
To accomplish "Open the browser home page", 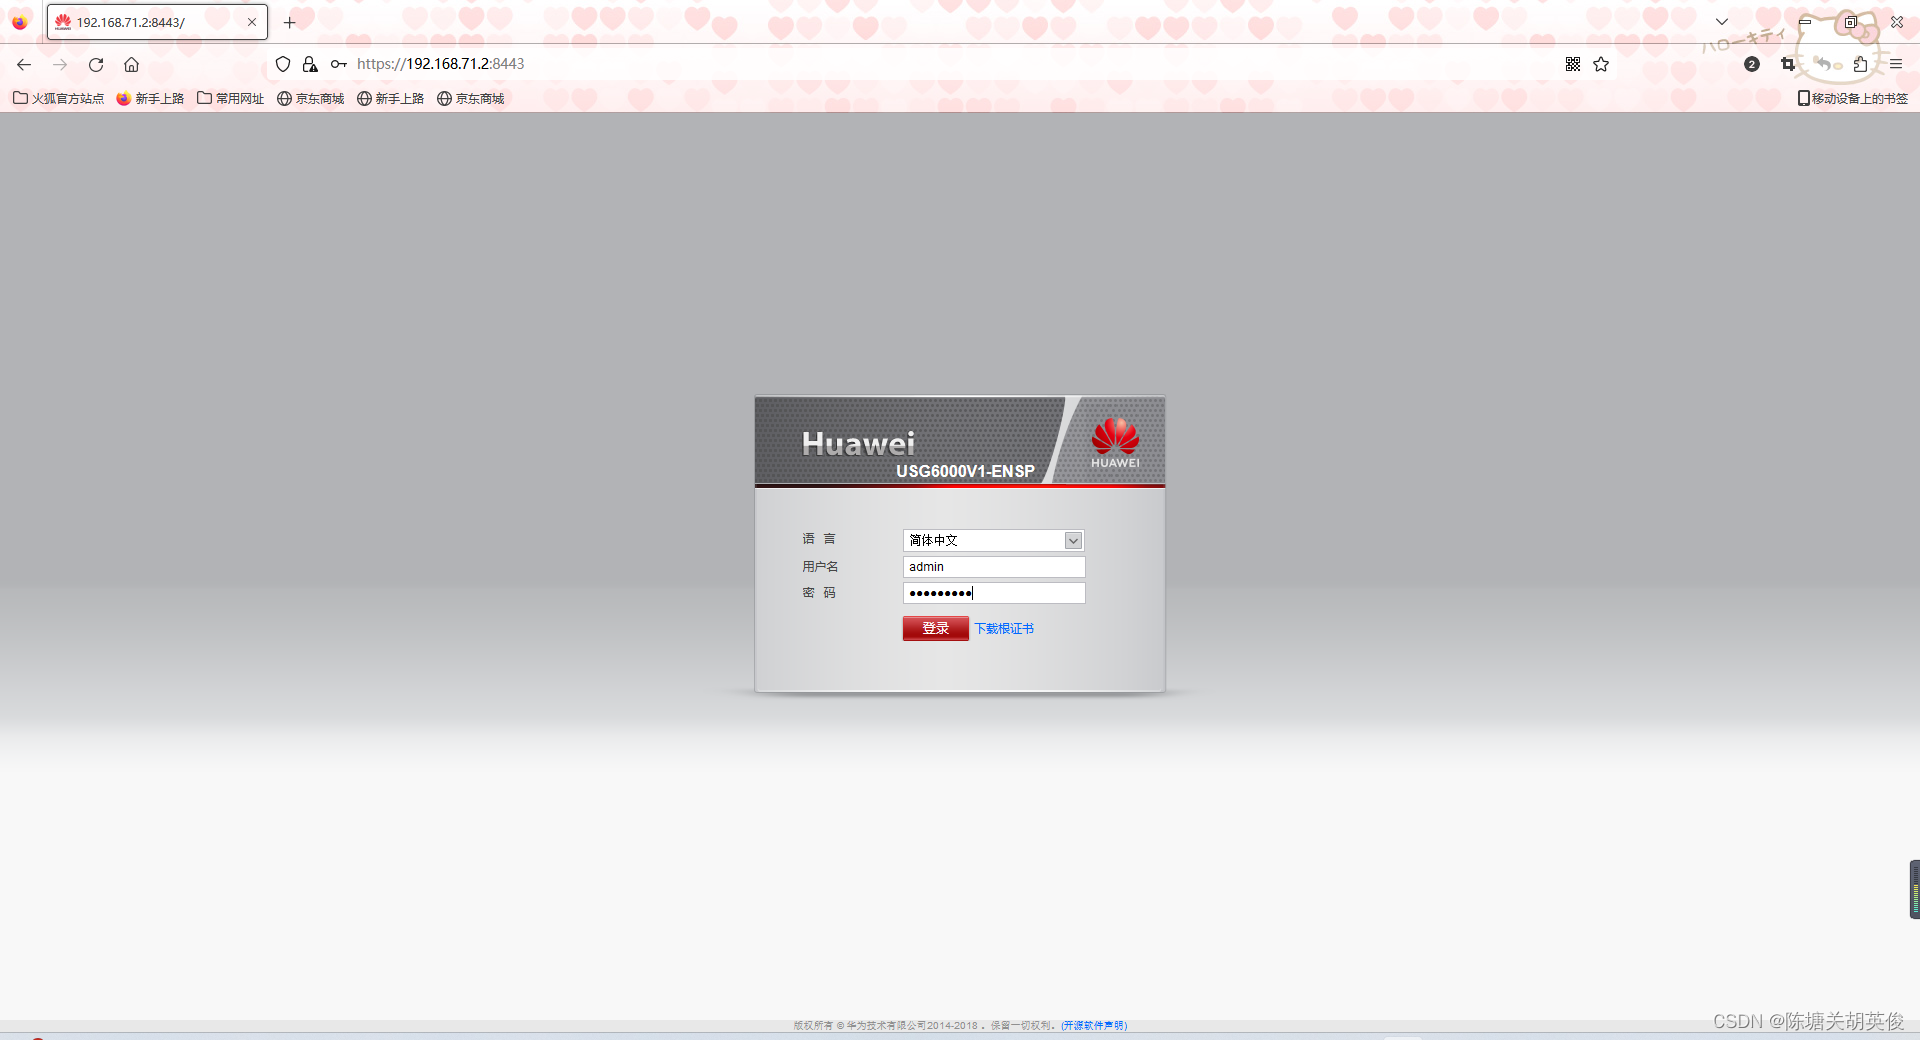I will coord(131,64).
